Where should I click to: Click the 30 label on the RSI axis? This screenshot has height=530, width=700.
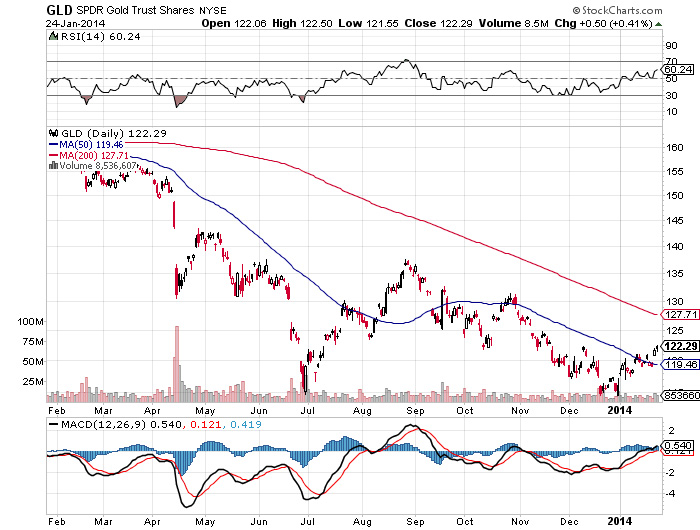point(671,96)
